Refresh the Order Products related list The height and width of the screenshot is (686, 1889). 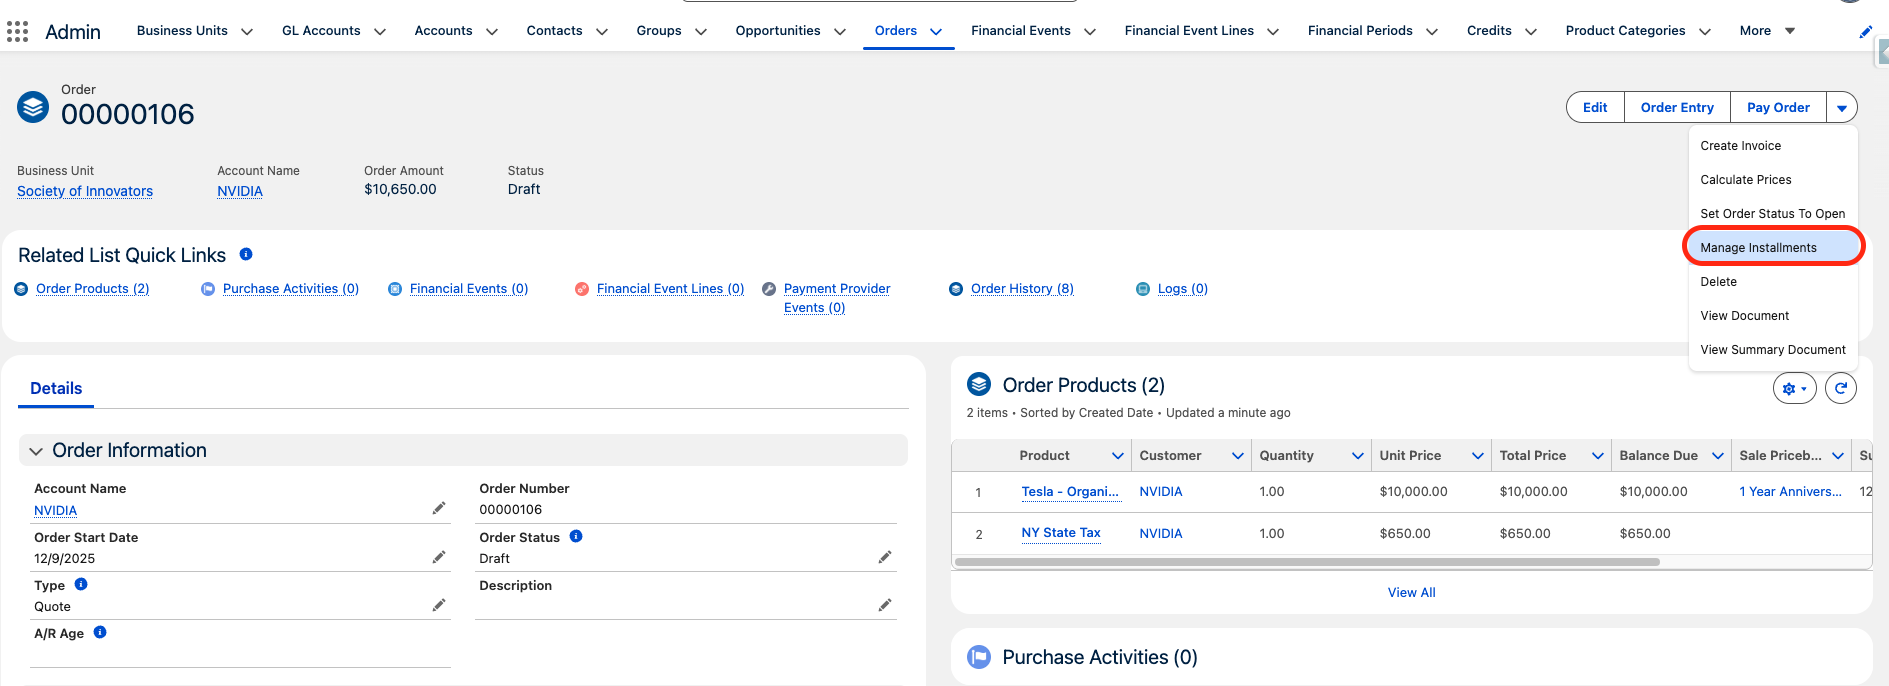point(1841,388)
